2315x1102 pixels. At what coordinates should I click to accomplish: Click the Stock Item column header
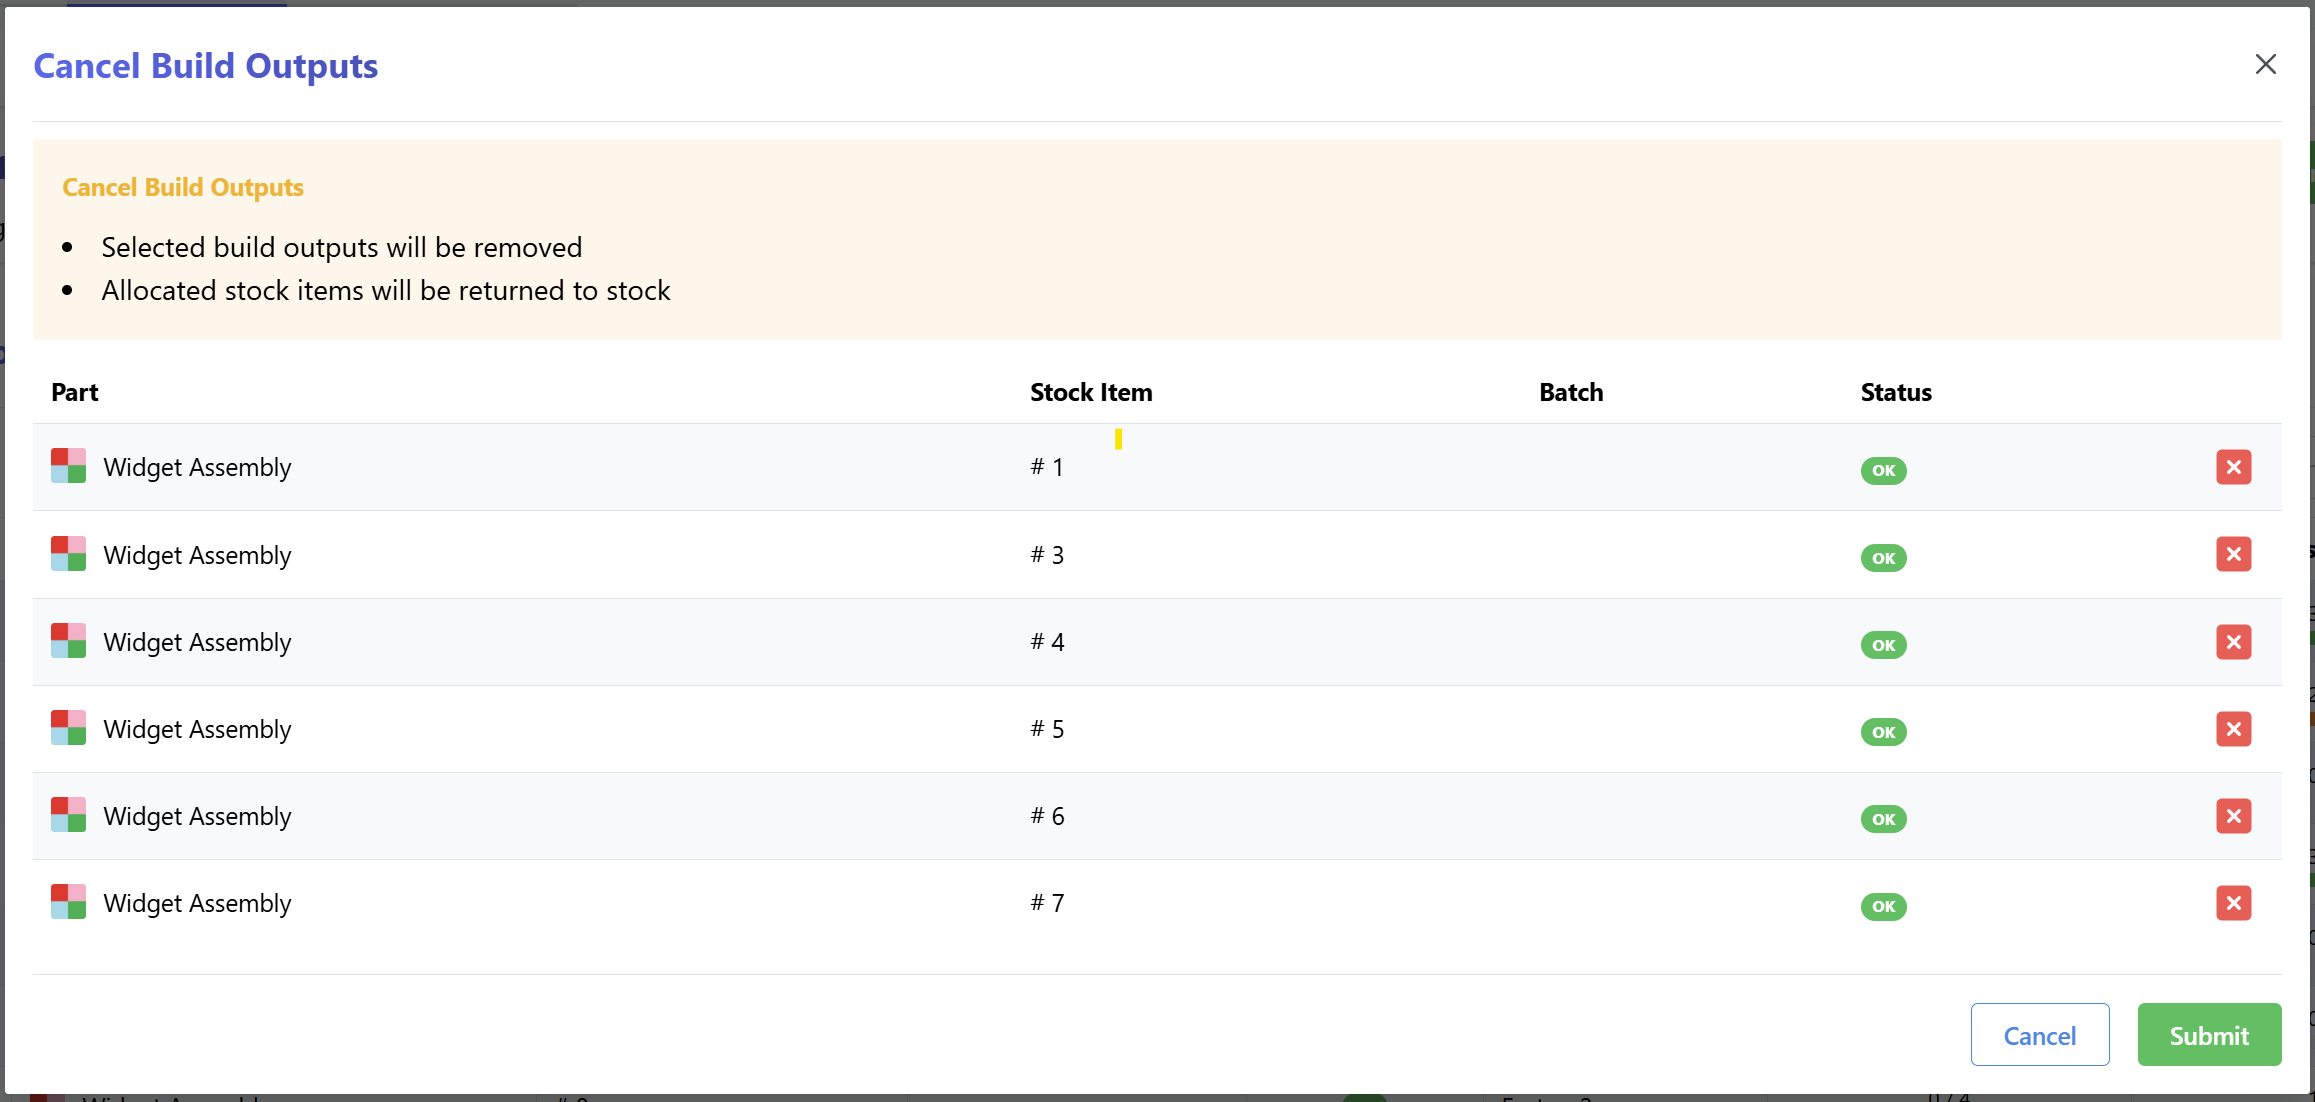click(x=1091, y=392)
